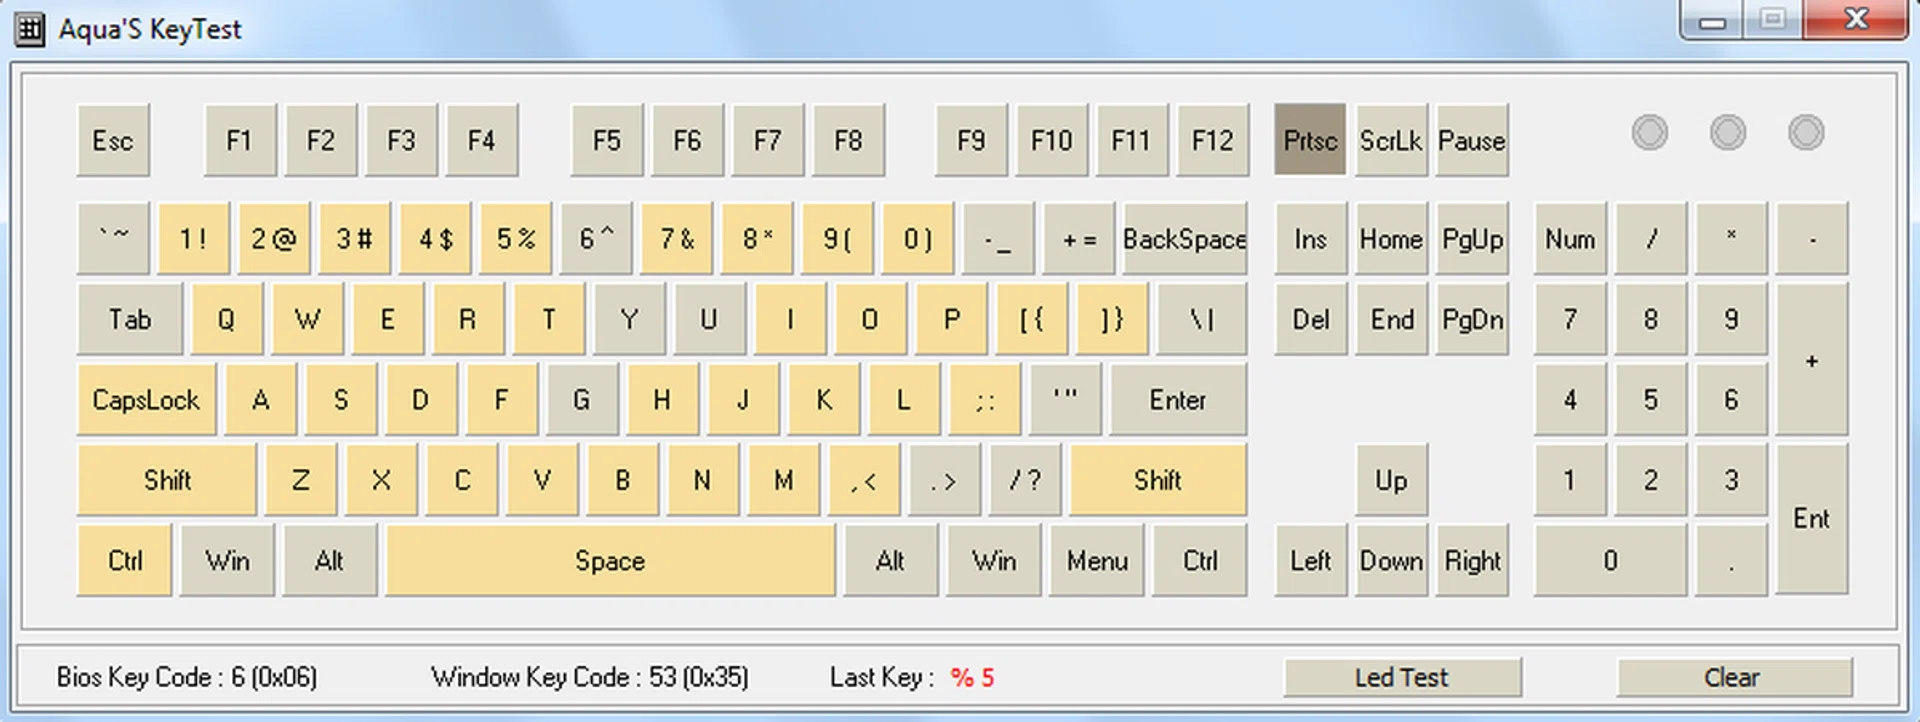The height and width of the screenshot is (722, 1920).
Task: Toggle the Num lock key
Action: (1570, 239)
